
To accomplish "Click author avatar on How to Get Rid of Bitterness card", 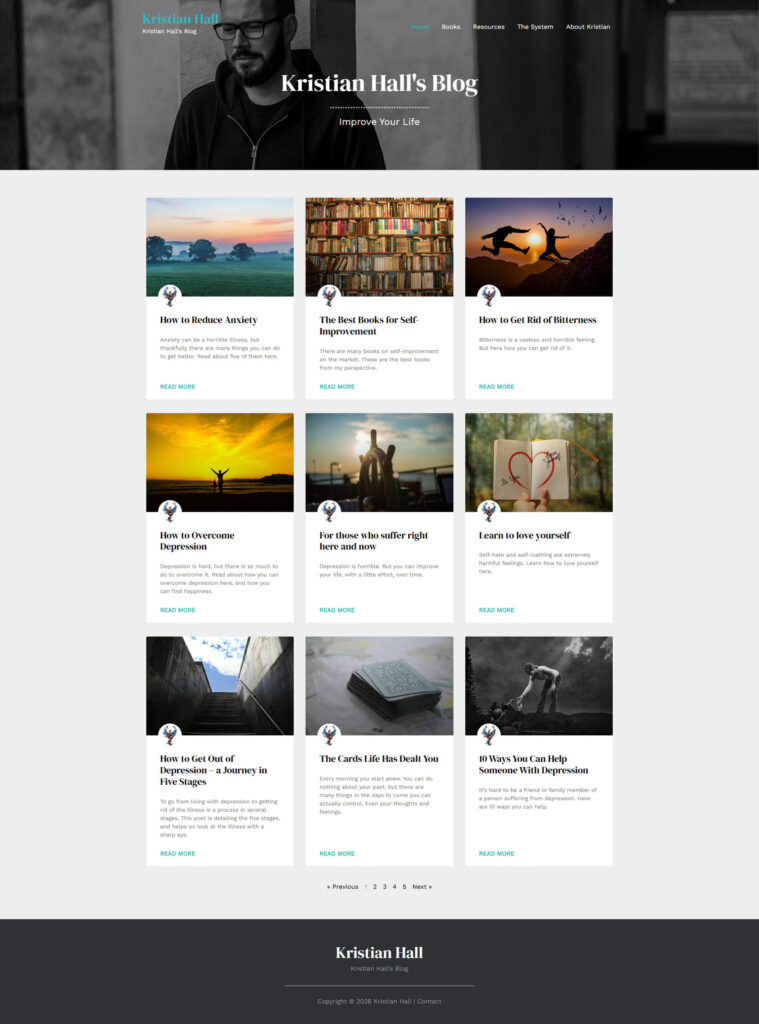I will (489, 296).
